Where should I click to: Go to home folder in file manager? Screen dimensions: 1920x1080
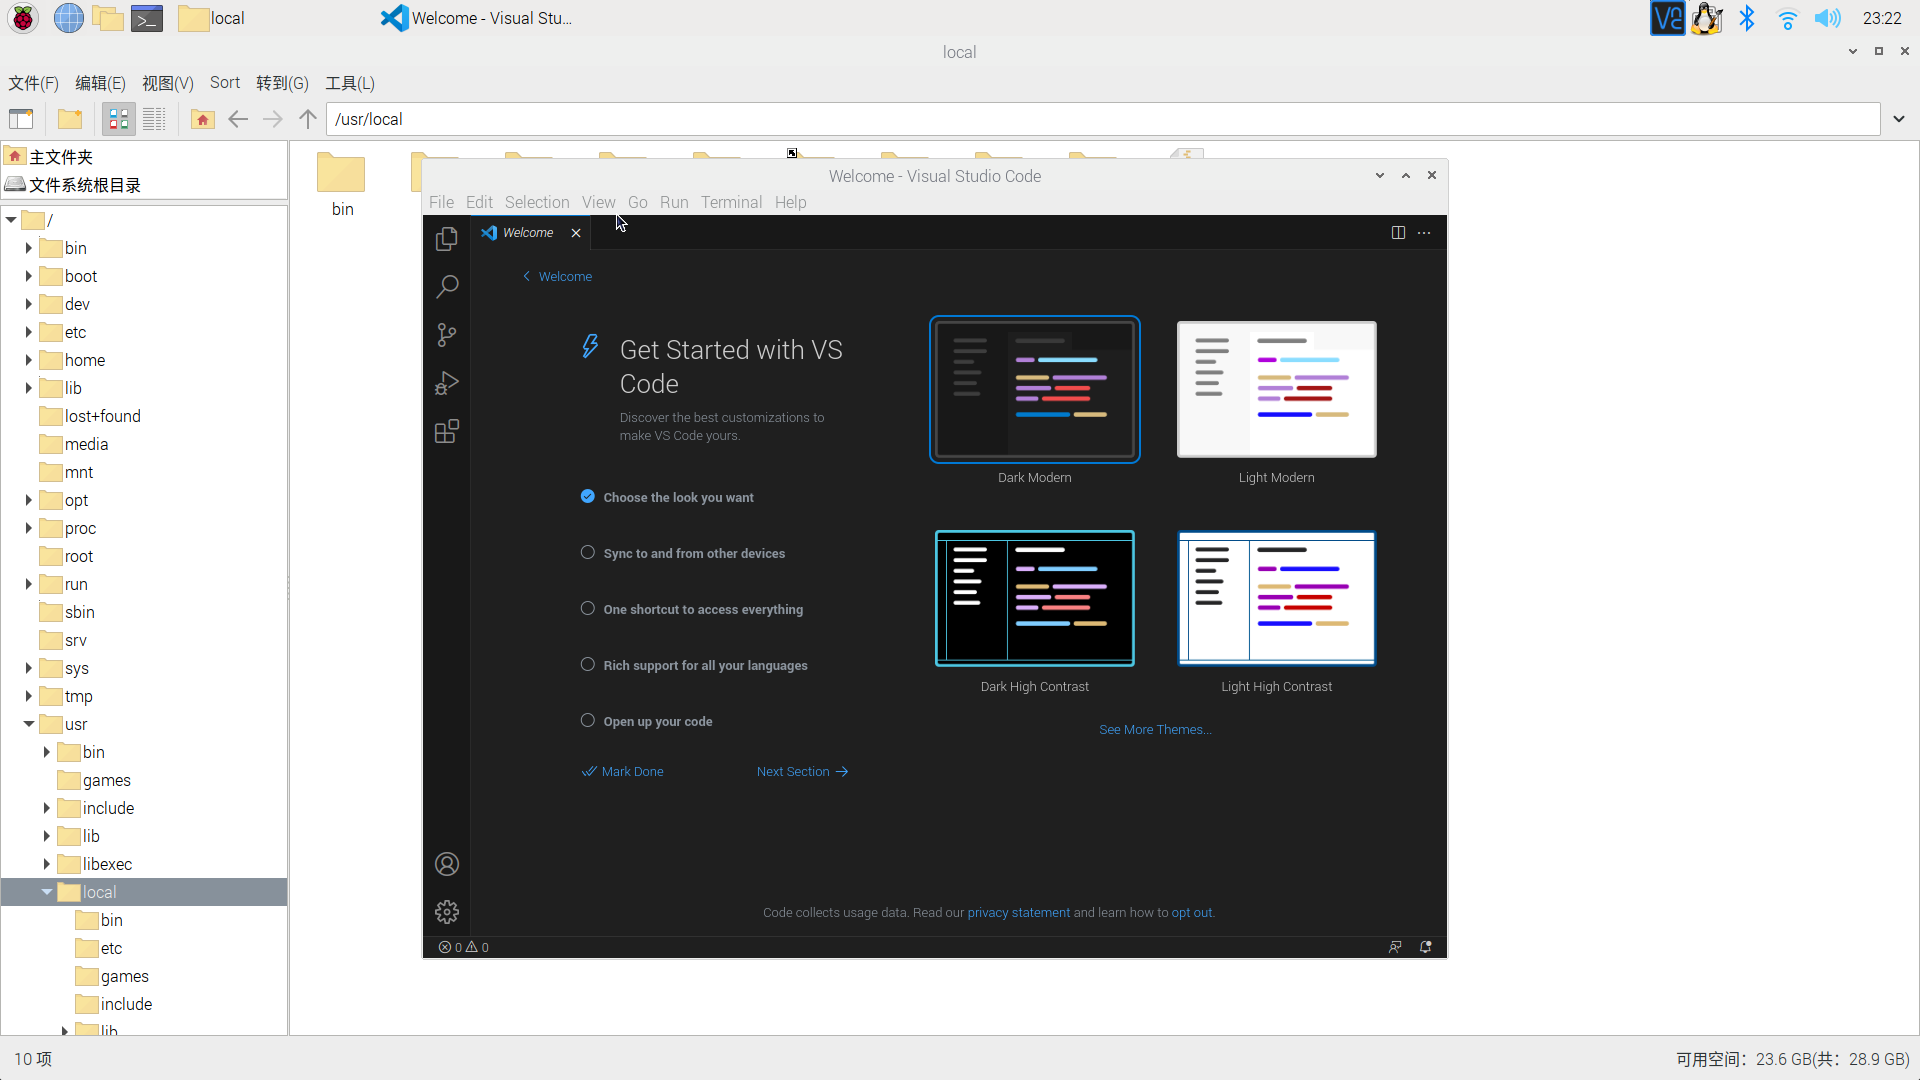203,119
